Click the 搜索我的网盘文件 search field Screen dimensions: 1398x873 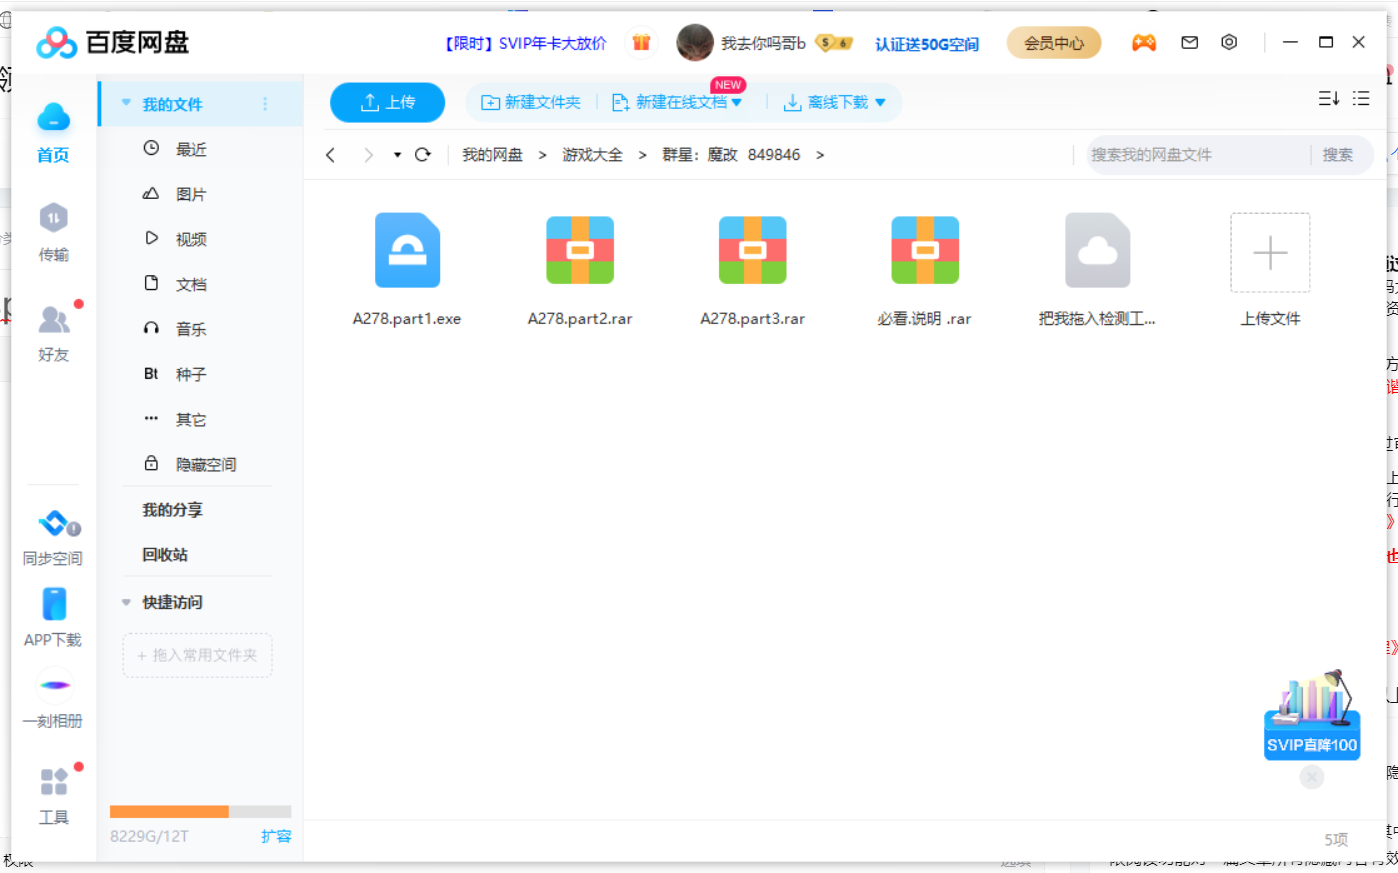(1198, 155)
